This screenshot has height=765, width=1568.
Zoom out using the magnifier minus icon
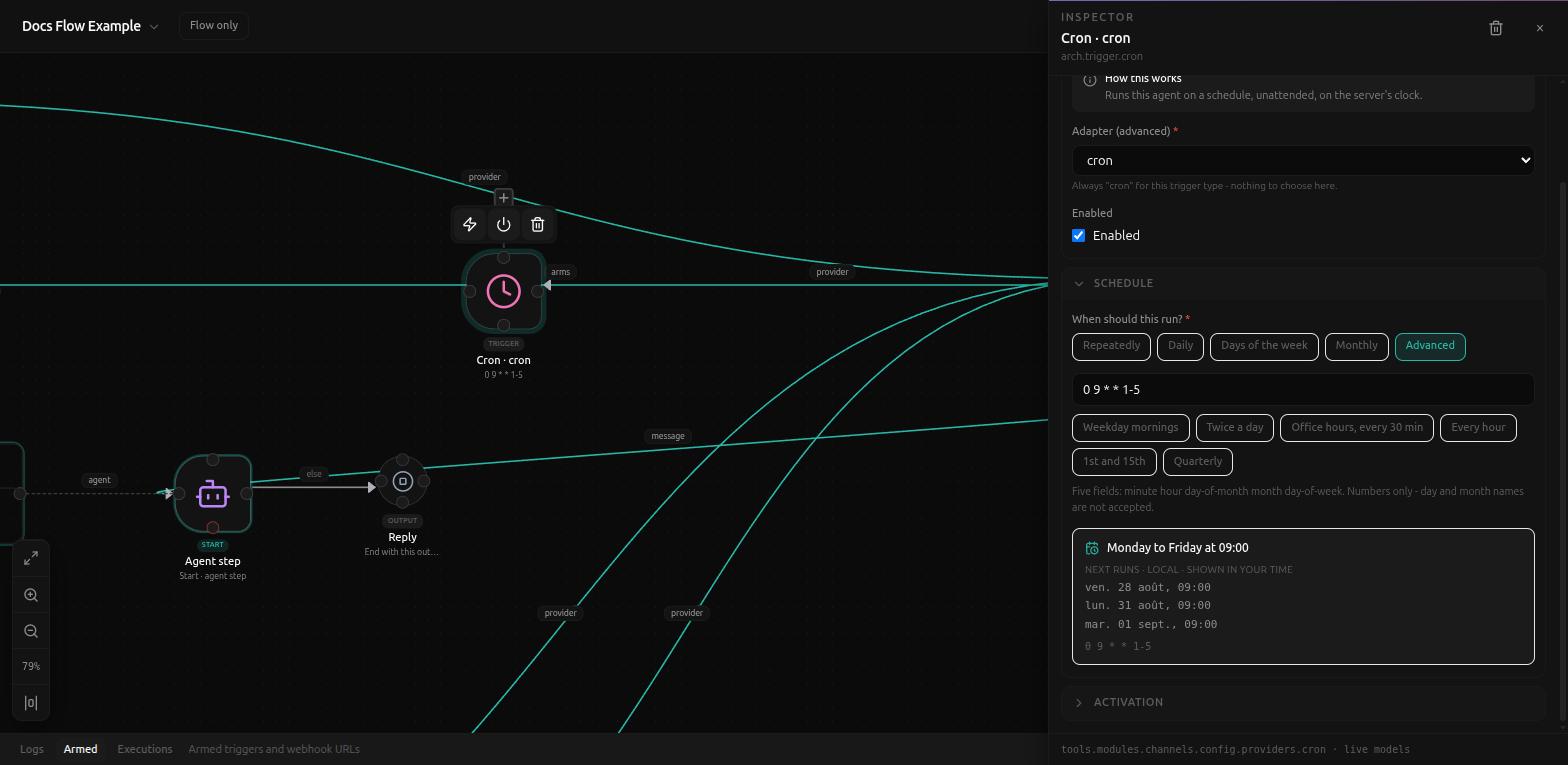(x=31, y=631)
